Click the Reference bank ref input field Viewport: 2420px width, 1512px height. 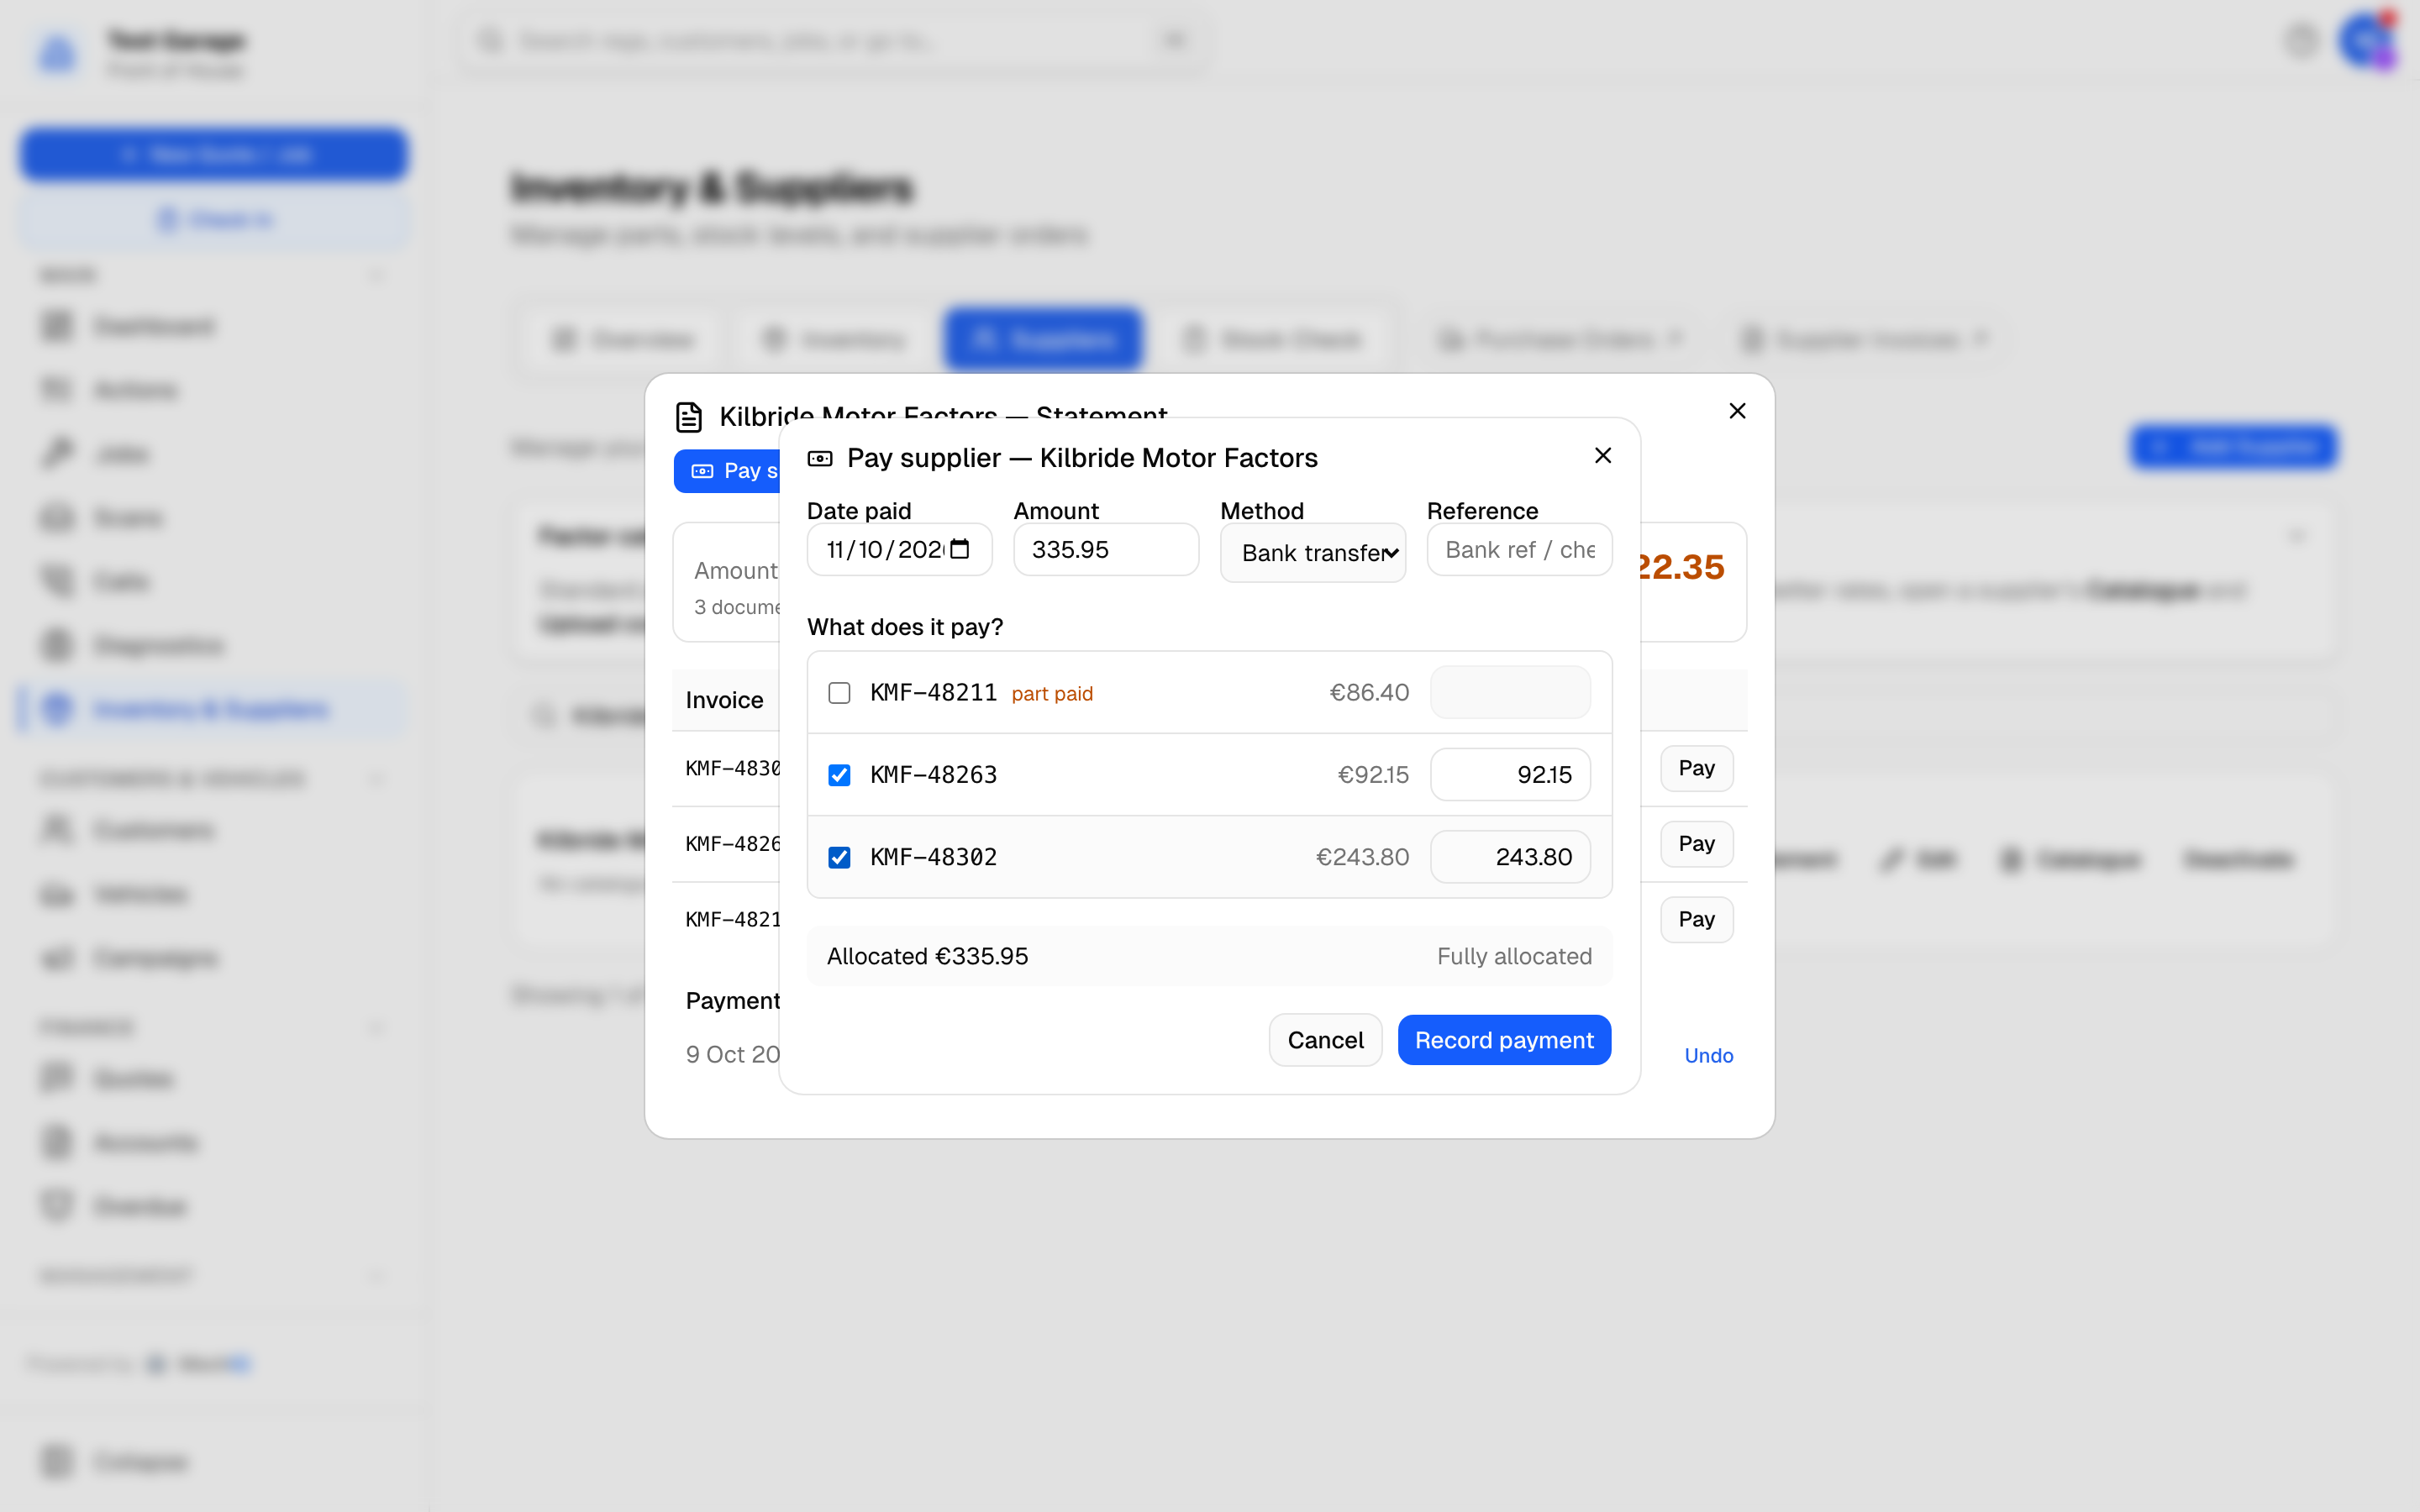(x=1518, y=549)
